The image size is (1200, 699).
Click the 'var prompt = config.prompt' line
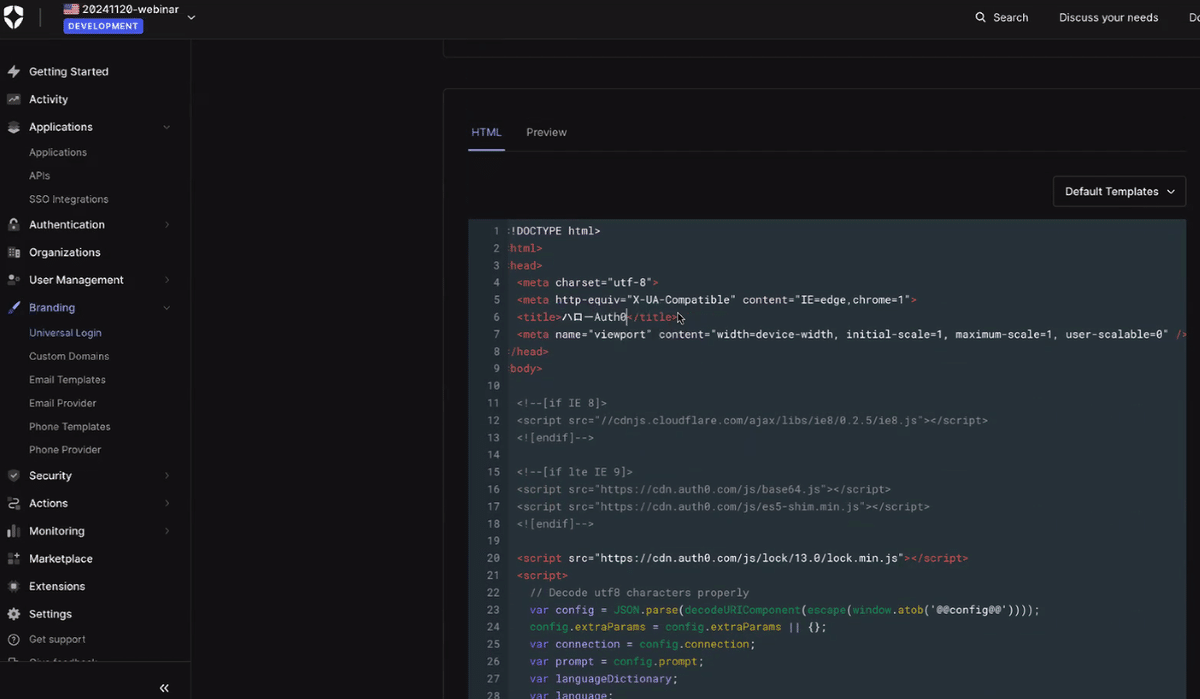click(x=617, y=662)
